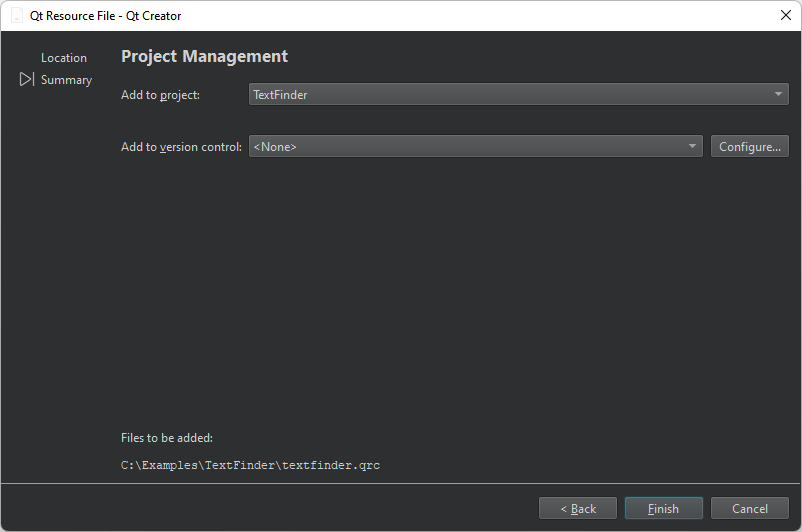Click the arrow on the Add to project dropdown
This screenshot has height=532, width=802.
[778, 95]
